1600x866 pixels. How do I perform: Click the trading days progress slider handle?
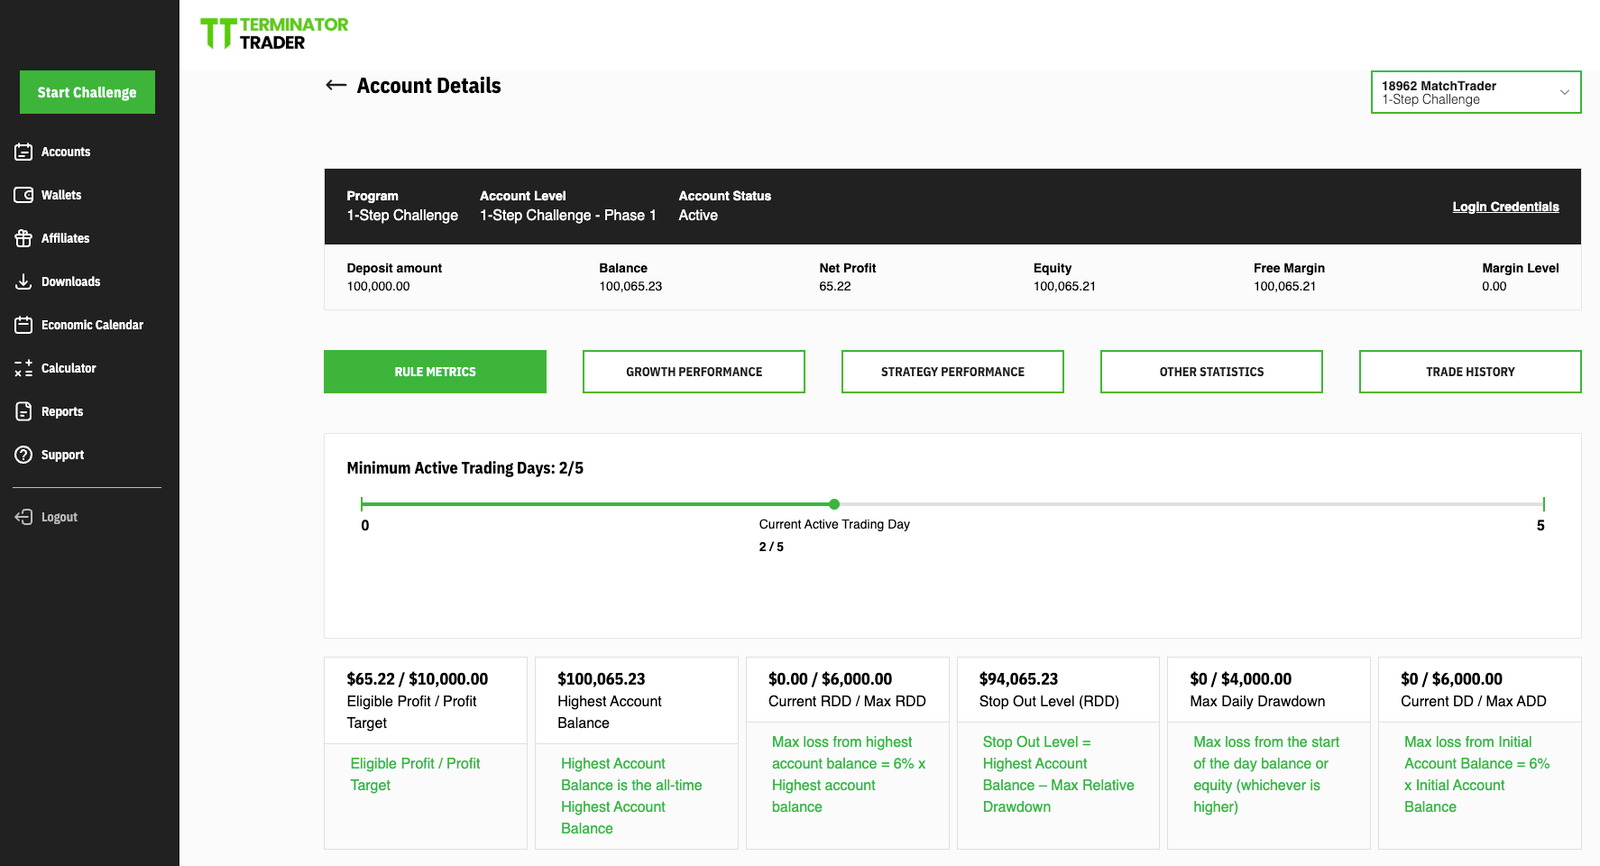pyautogui.click(x=834, y=505)
